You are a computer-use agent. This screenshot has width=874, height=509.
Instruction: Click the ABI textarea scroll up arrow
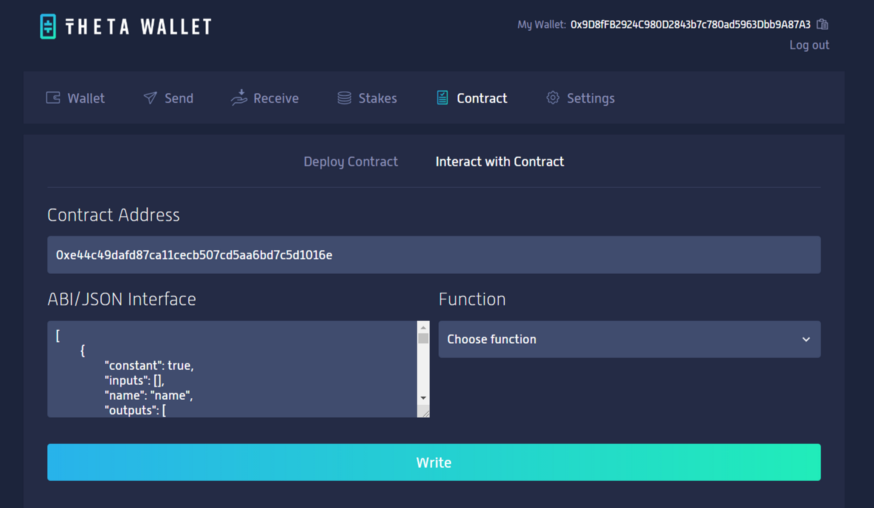[423, 327]
